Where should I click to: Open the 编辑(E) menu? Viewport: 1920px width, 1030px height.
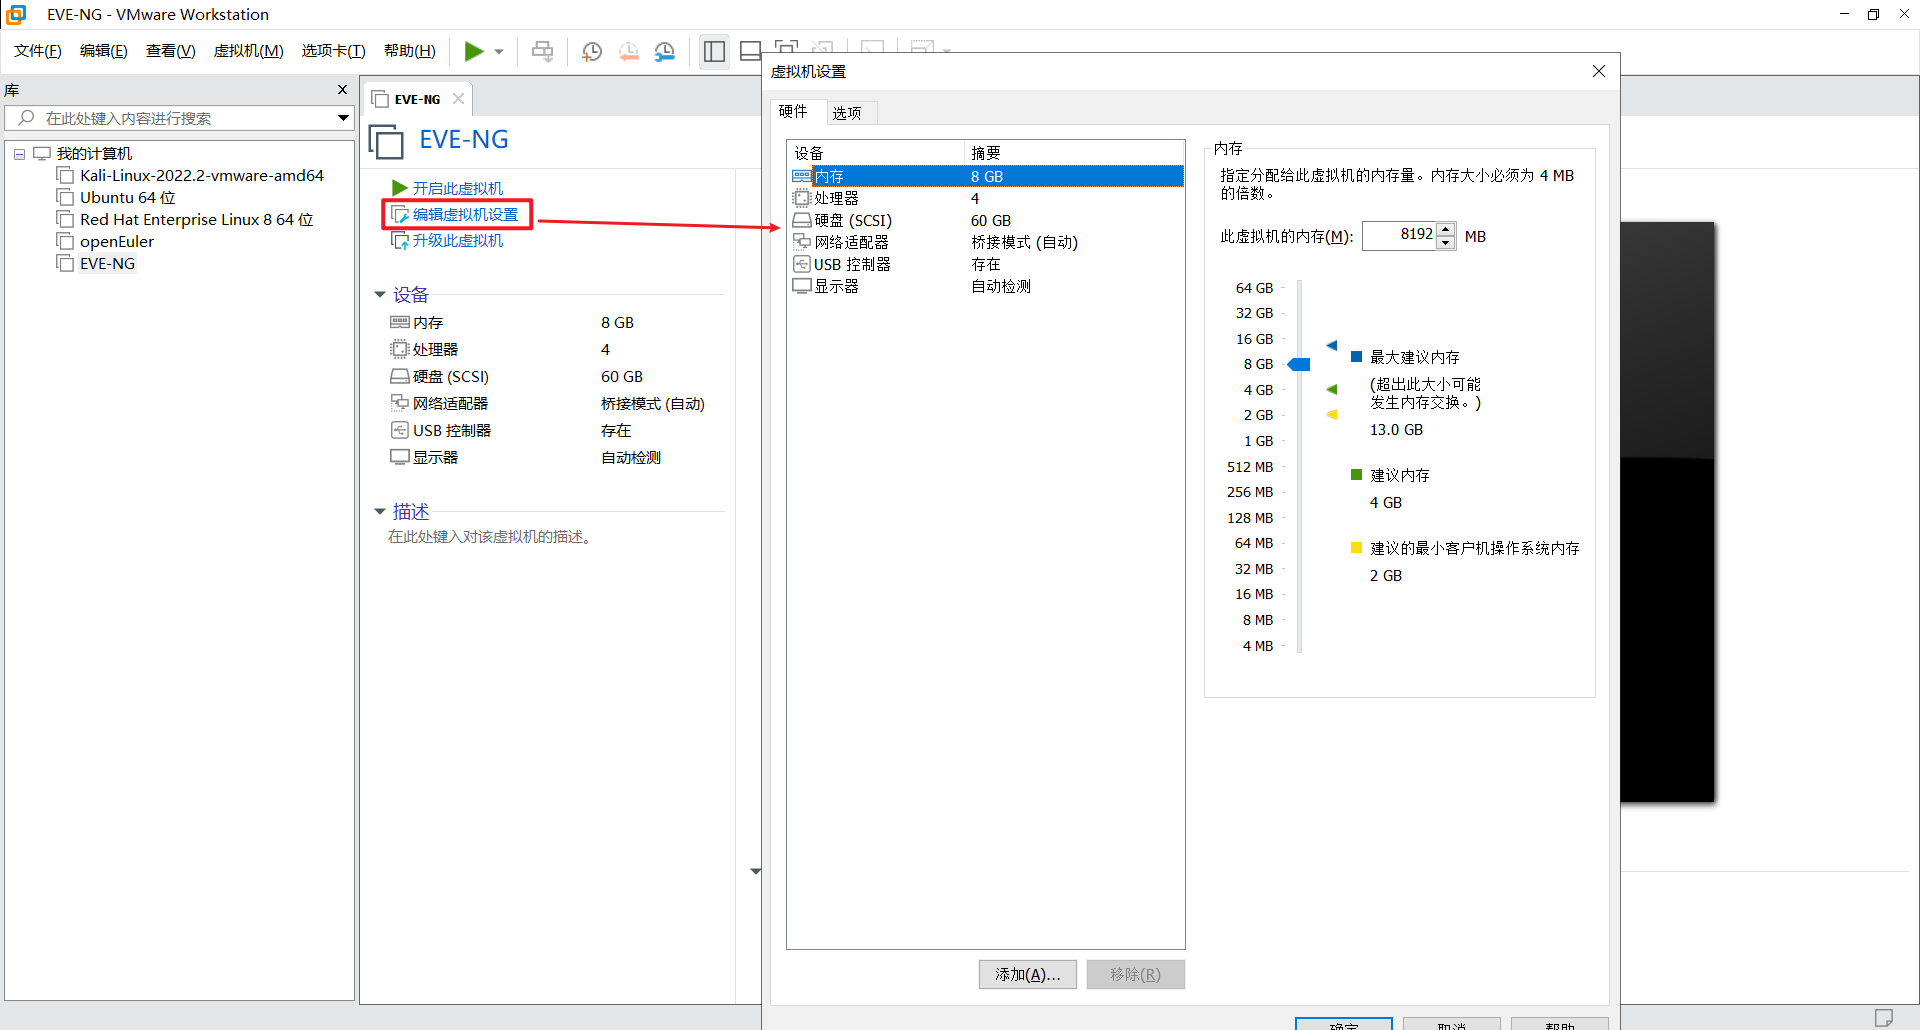(x=103, y=51)
